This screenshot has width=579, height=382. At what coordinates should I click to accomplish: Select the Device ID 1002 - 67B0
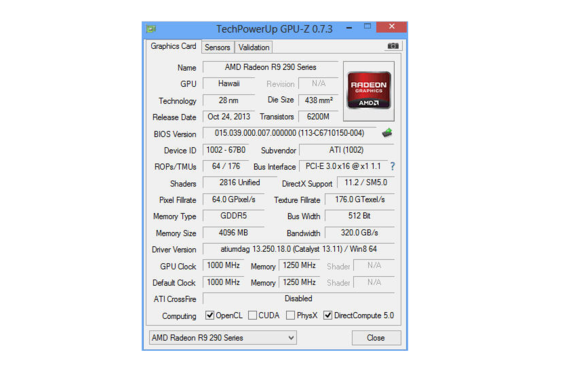(x=226, y=150)
